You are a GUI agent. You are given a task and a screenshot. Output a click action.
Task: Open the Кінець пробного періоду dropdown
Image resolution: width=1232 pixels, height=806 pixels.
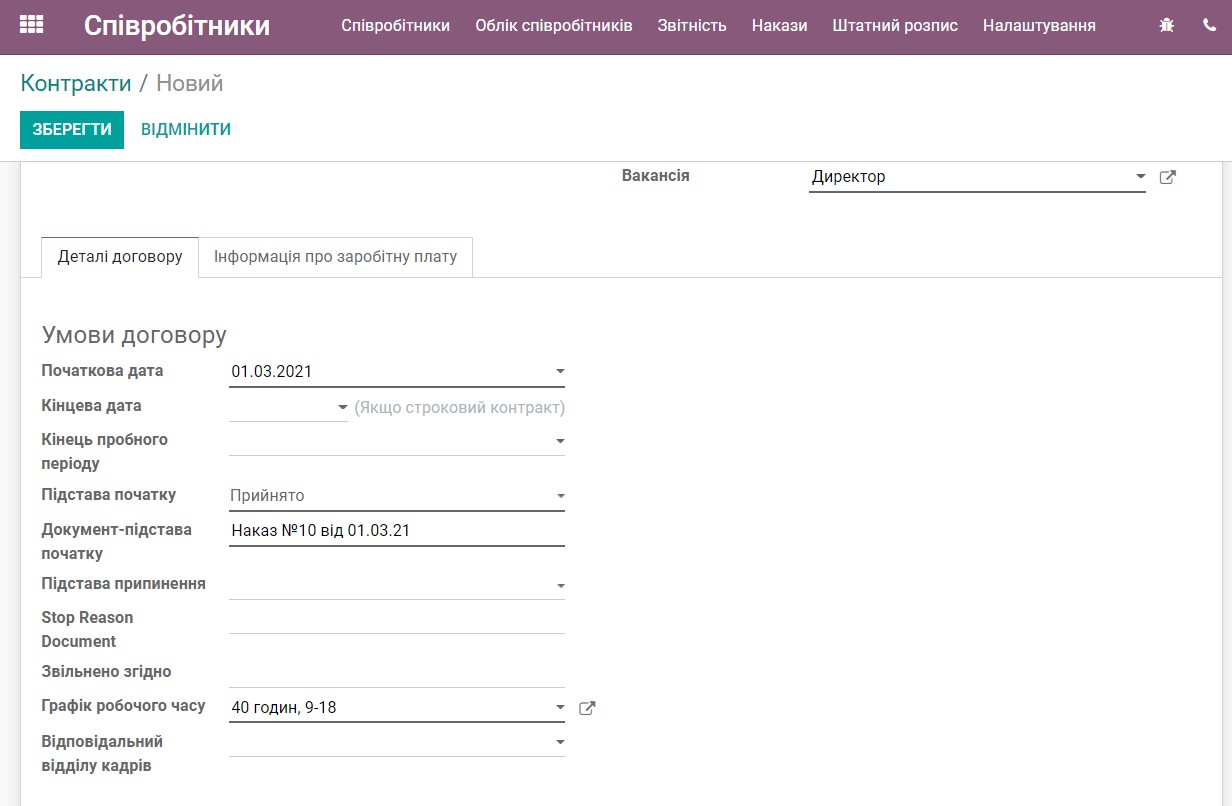coord(558,440)
